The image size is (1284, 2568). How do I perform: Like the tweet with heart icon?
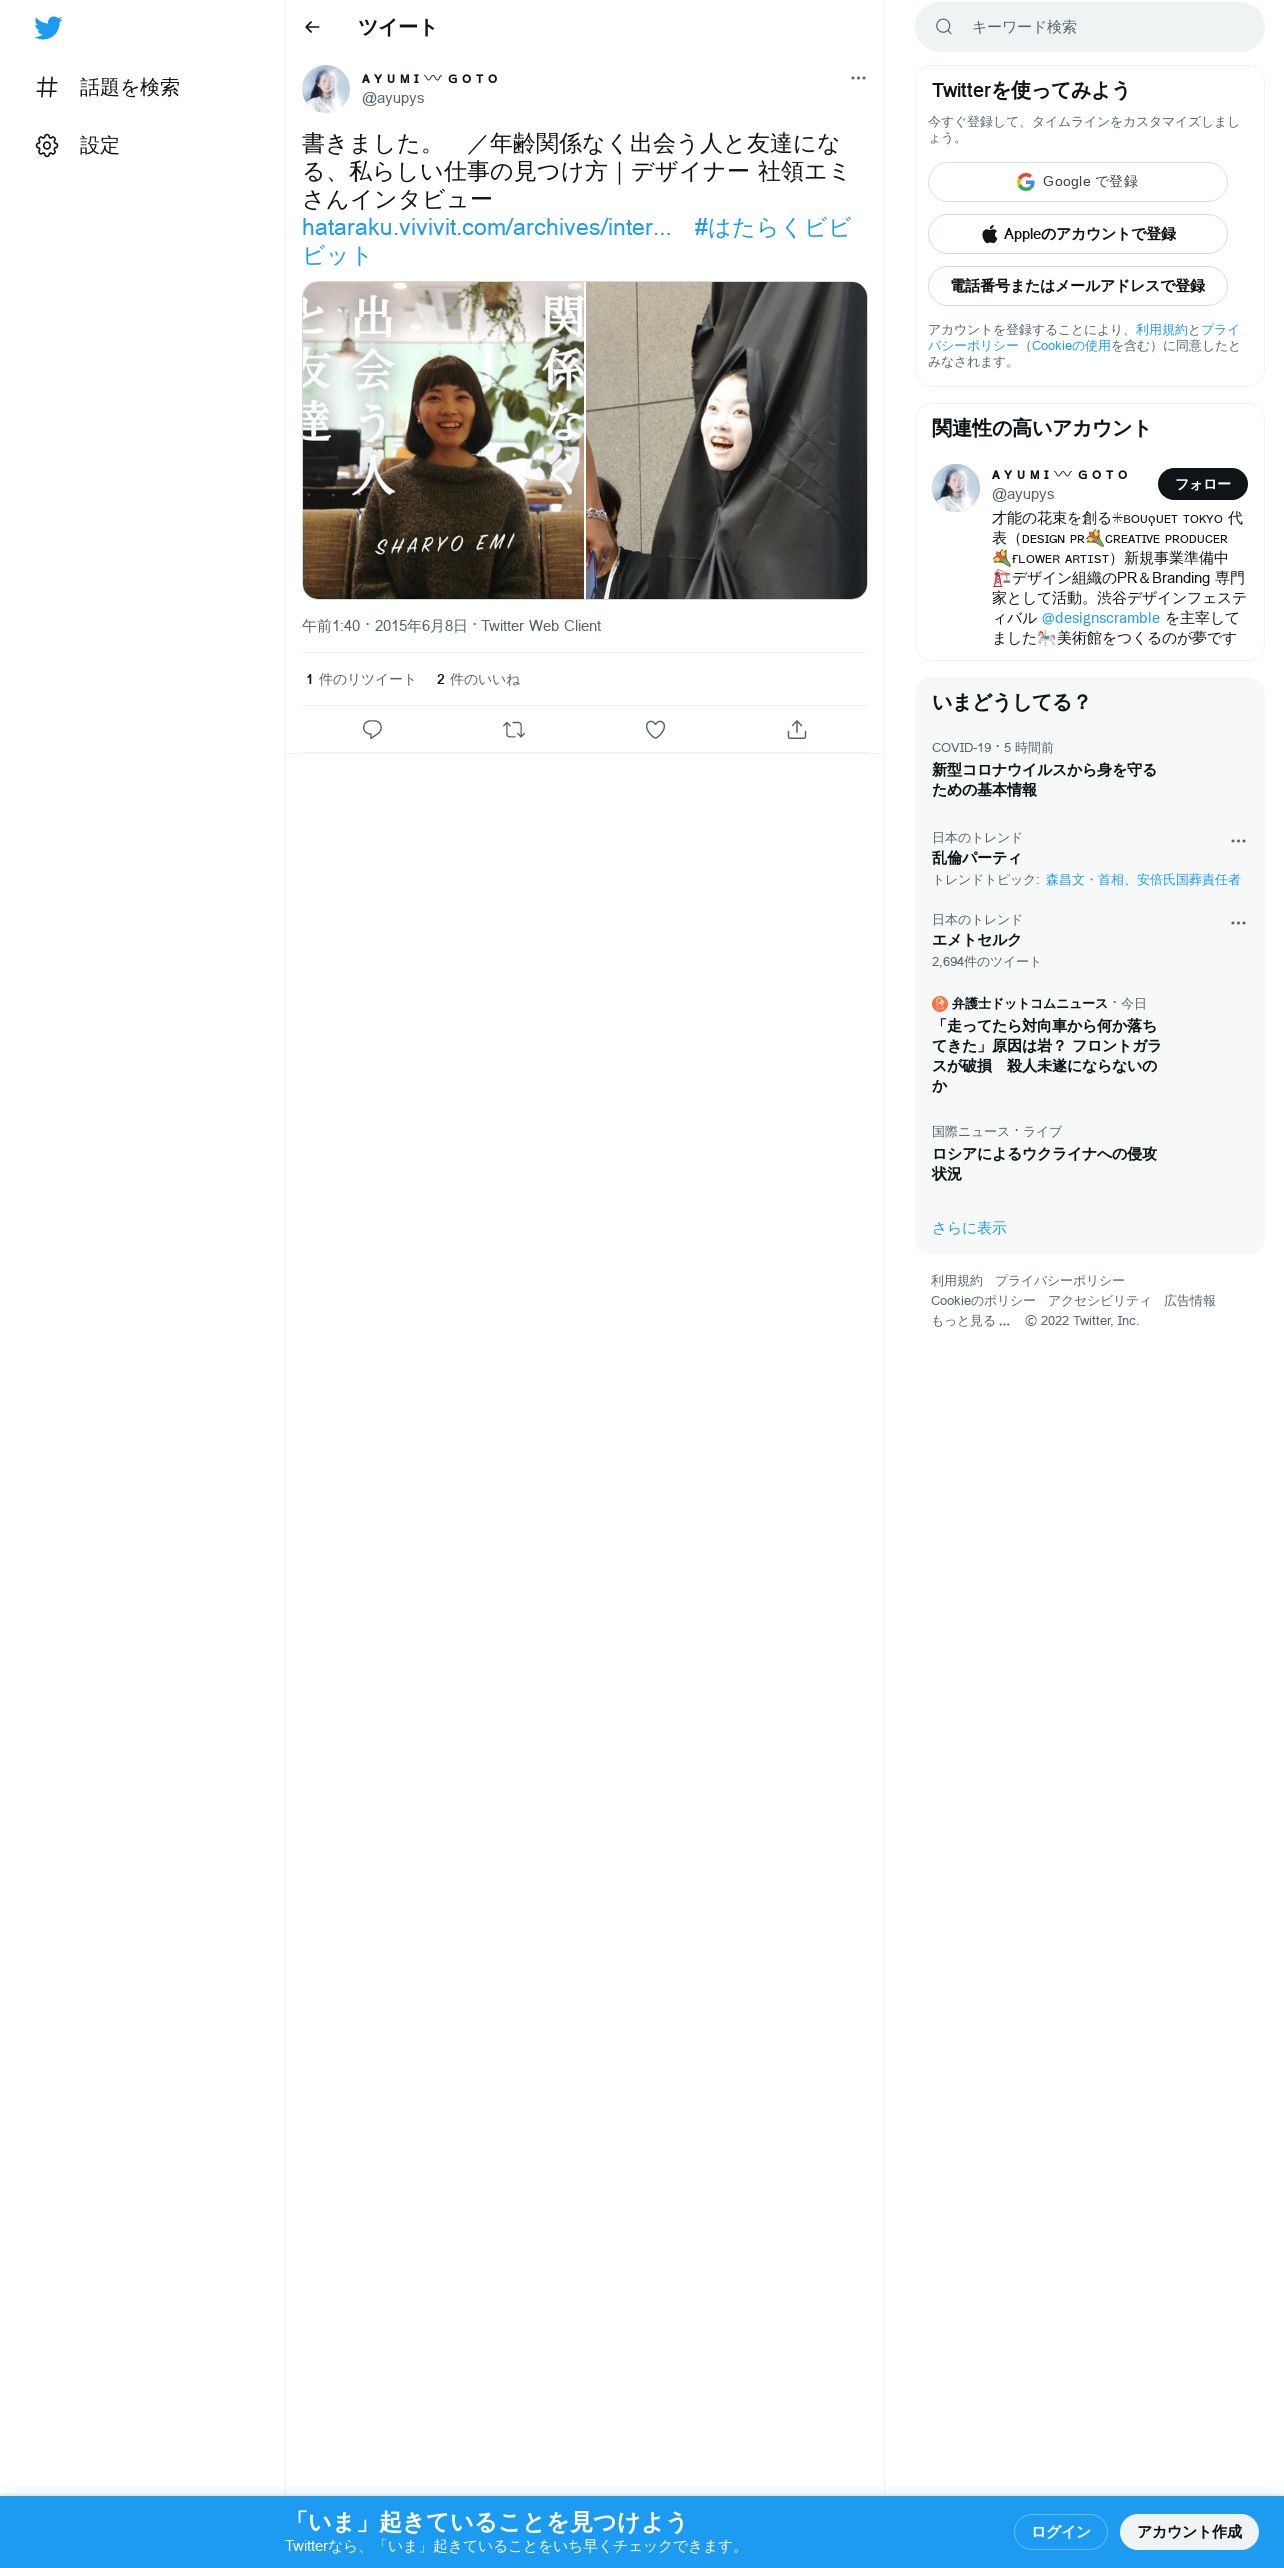(655, 730)
